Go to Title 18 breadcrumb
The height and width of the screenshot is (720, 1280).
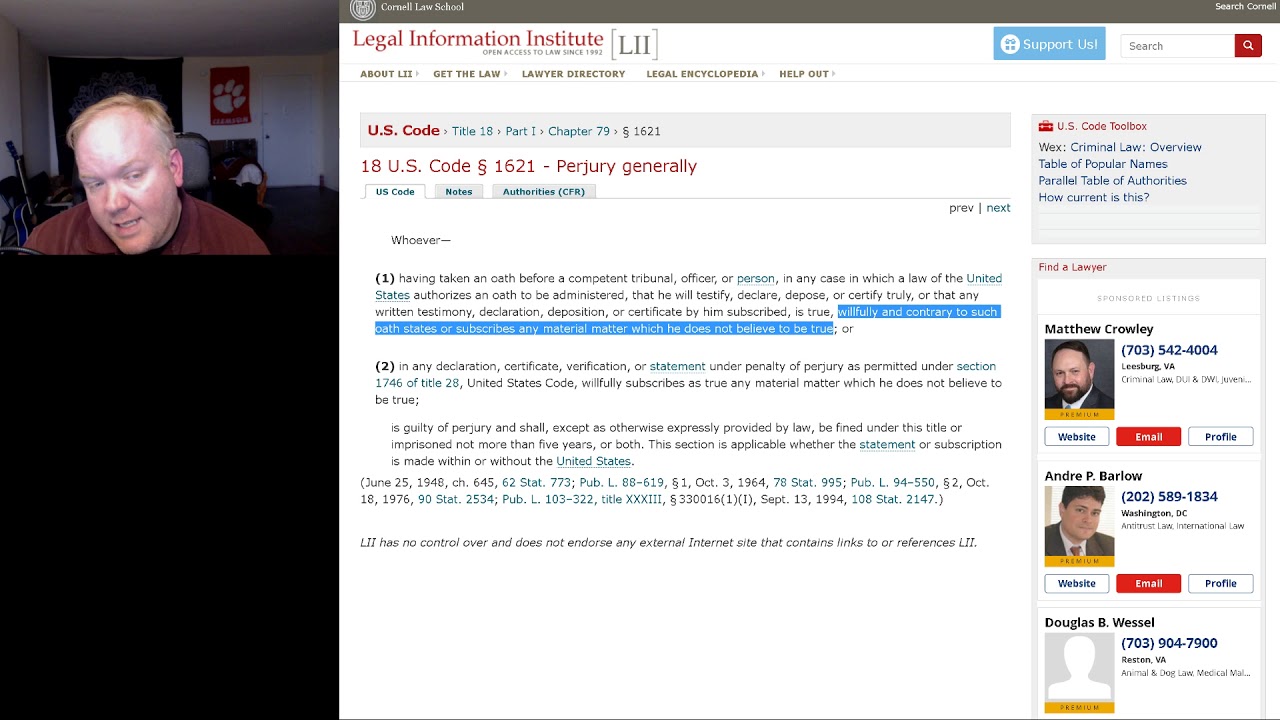pyautogui.click(x=472, y=131)
